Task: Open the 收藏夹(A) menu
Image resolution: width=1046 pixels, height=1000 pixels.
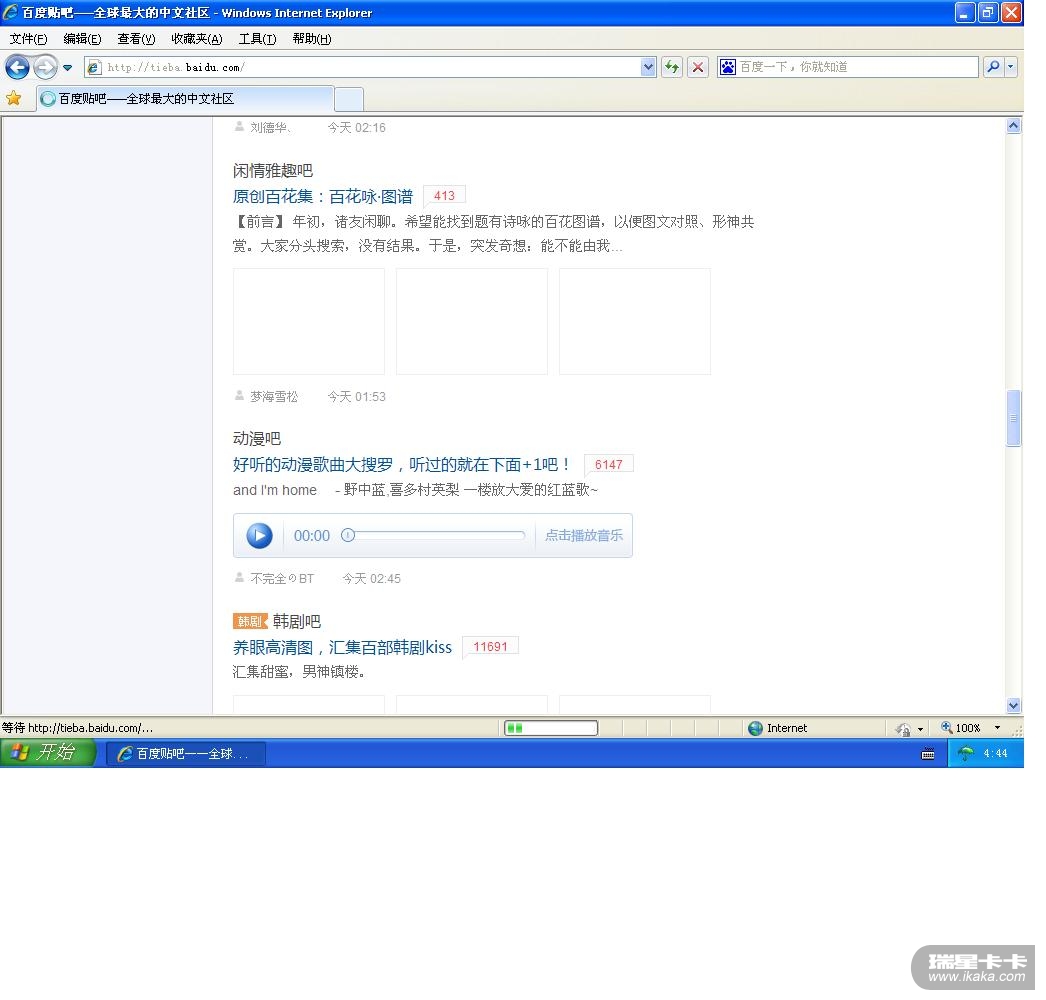Action: [x=197, y=39]
